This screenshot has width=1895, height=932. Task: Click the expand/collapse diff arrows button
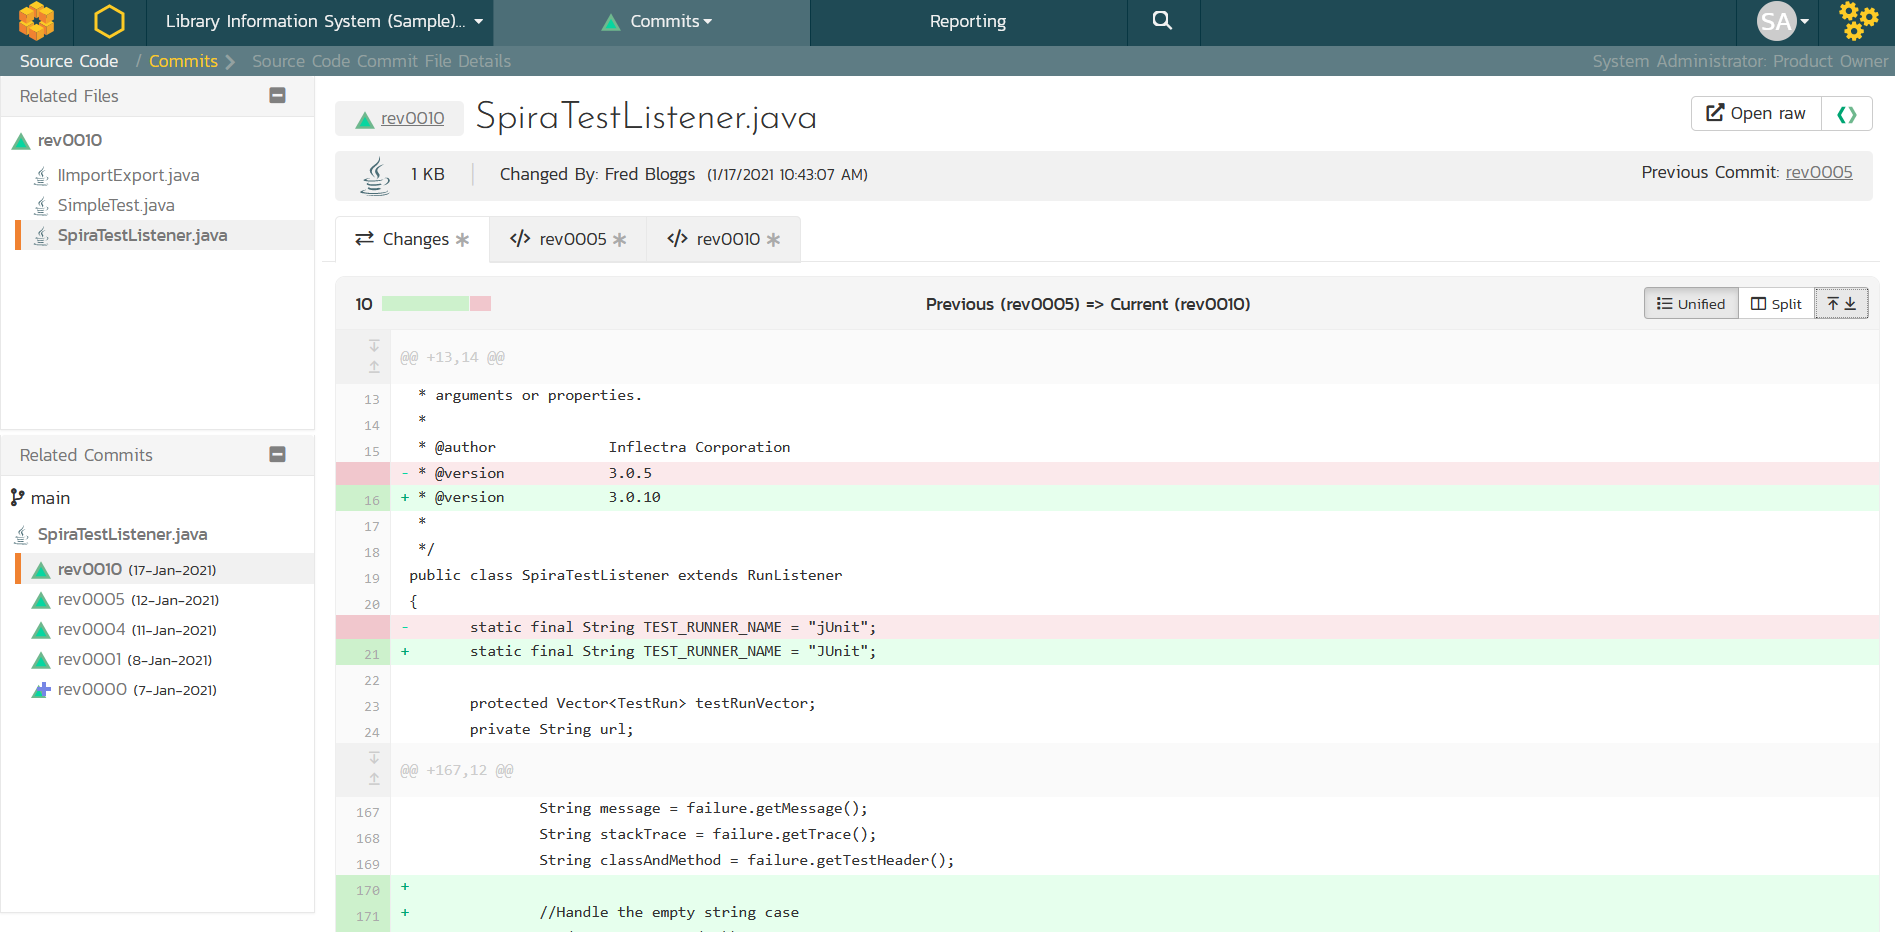(1841, 304)
